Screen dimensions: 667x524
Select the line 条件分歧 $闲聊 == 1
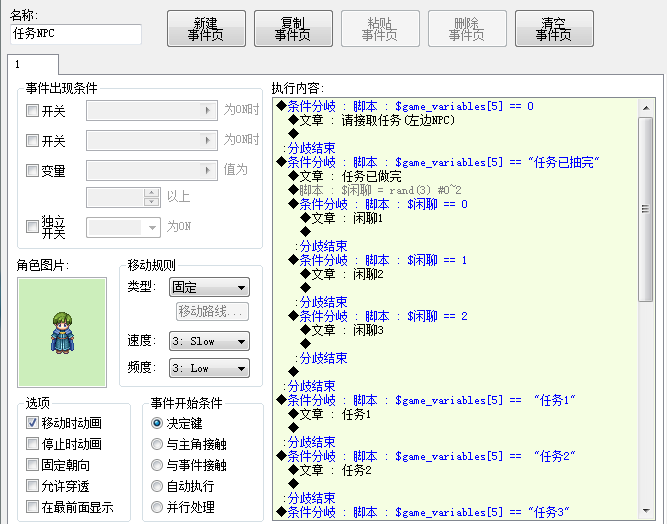[378, 260]
